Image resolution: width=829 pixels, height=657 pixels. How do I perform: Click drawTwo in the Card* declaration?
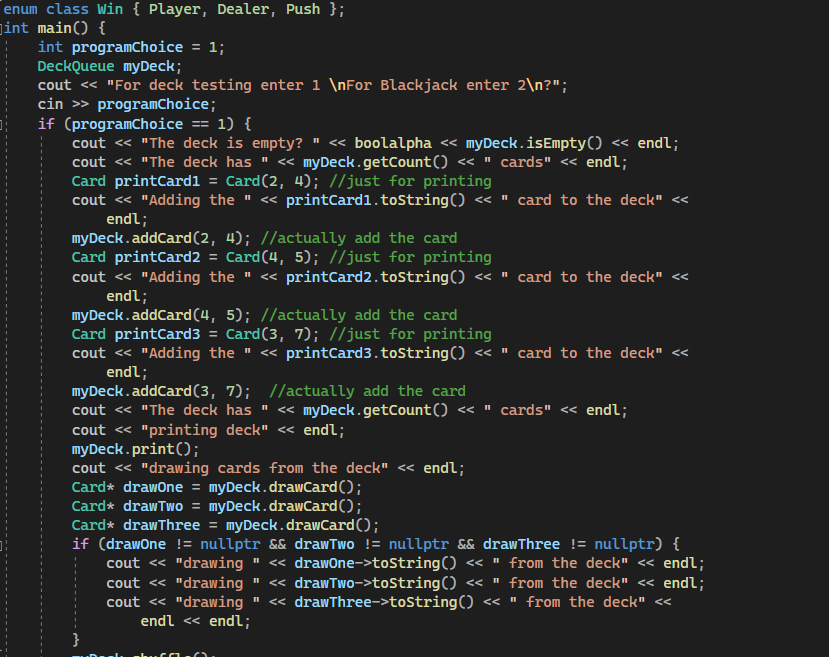[153, 506]
